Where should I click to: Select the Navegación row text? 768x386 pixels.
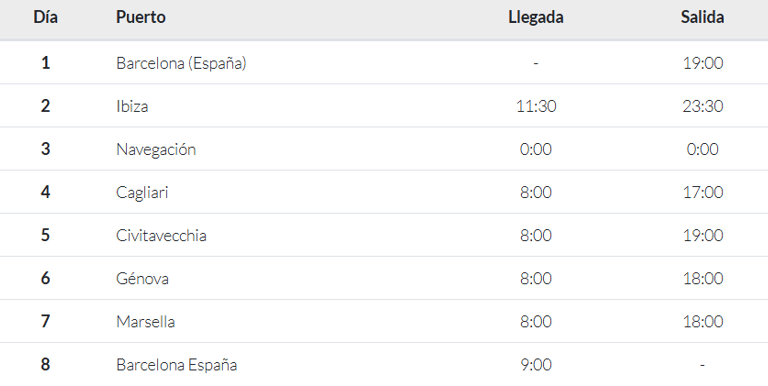point(156,149)
